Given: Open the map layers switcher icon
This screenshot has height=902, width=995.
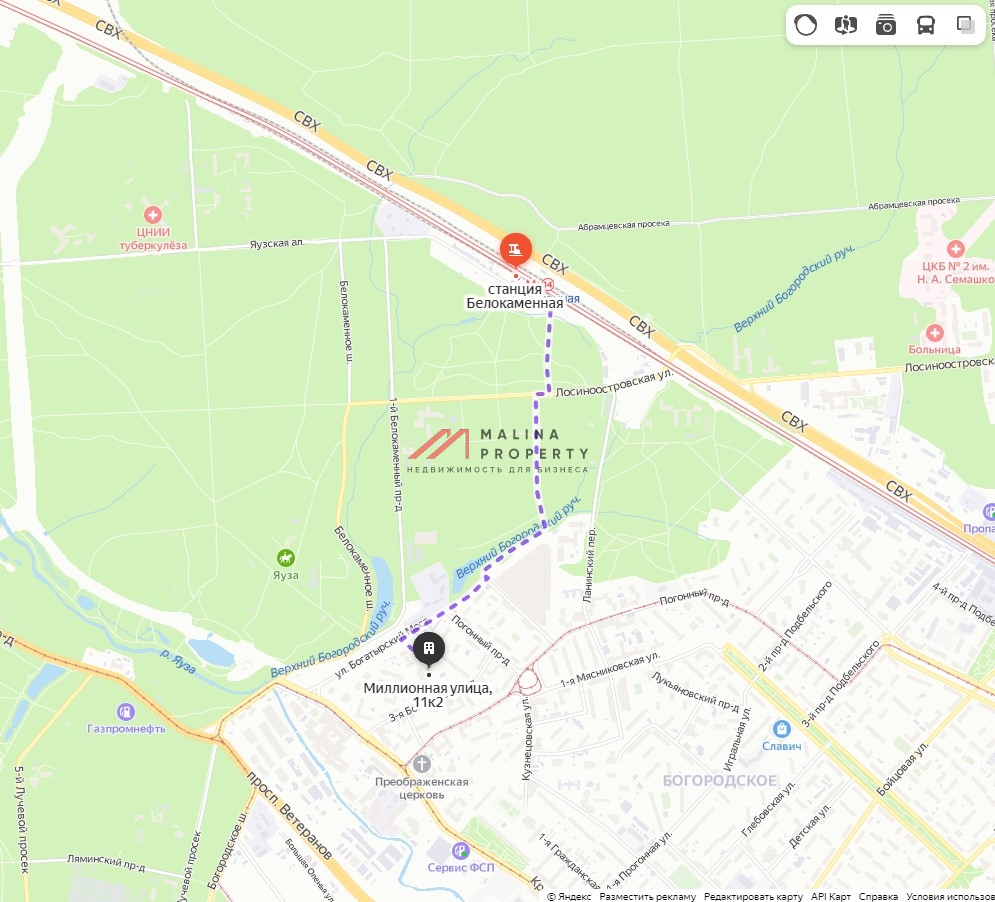Looking at the screenshot, I should 965,25.
